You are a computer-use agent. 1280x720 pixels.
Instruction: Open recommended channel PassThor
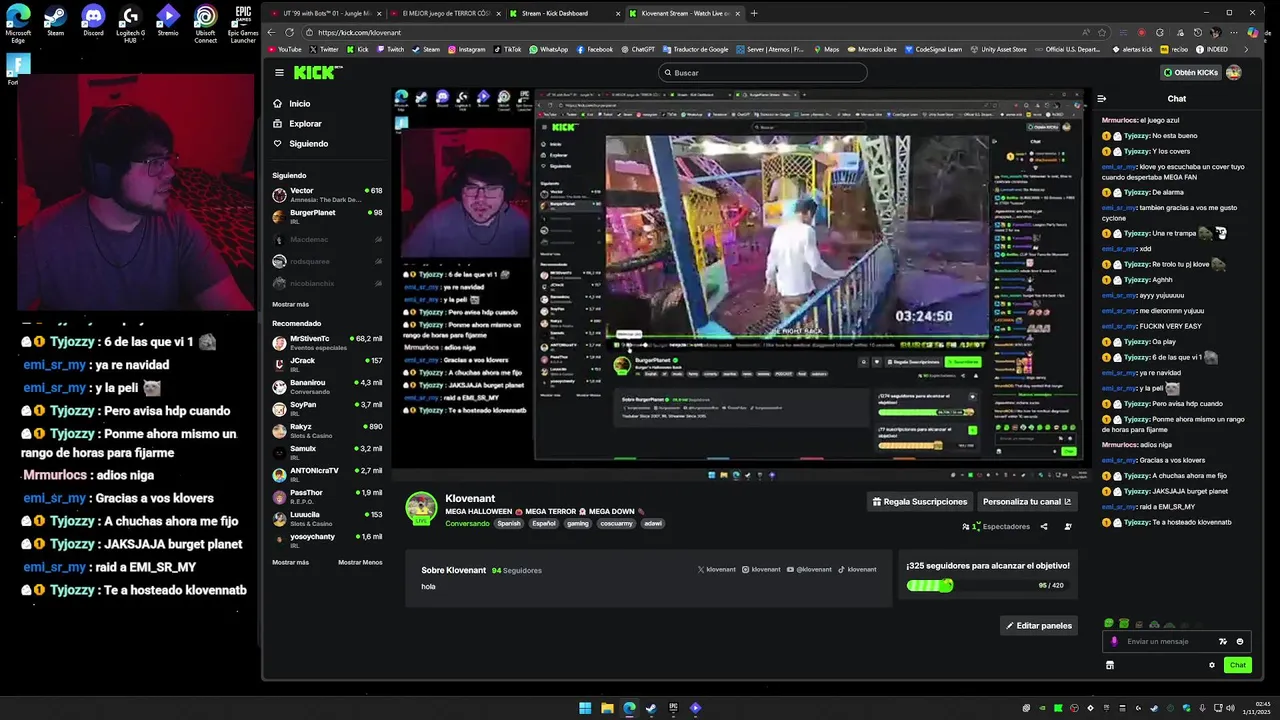click(327, 497)
